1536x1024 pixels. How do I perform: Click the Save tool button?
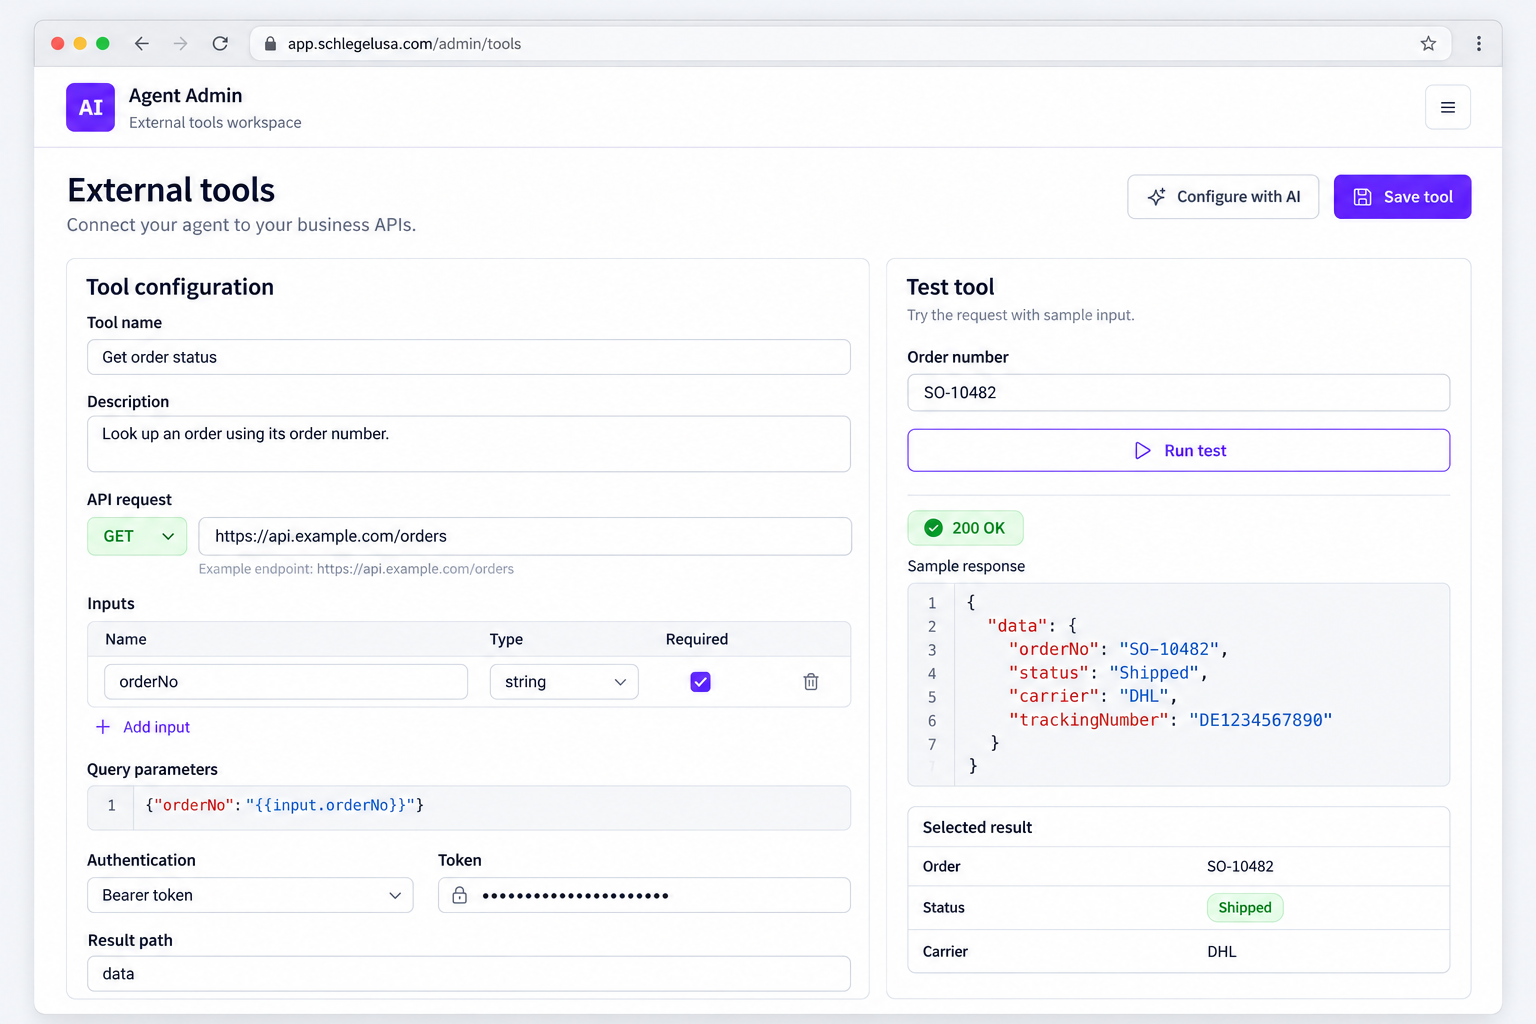[1402, 197]
